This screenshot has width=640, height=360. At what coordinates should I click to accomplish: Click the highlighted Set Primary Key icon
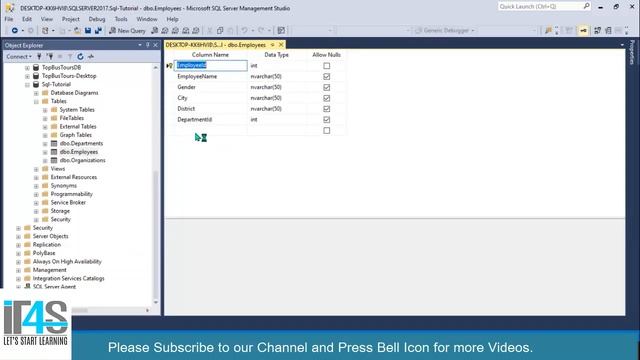click(x=584, y=31)
